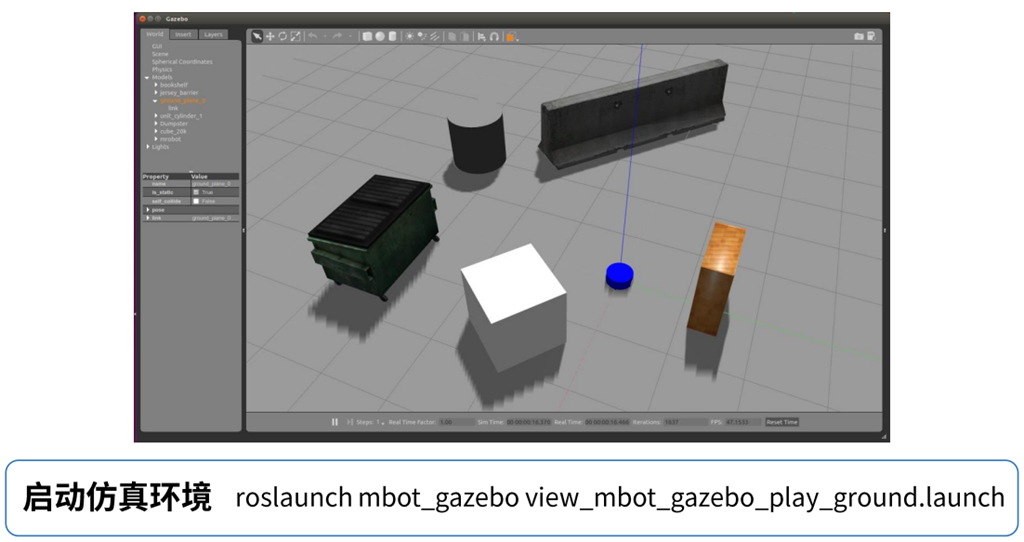Image resolution: width=1024 pixels, height=542 pixels.
Task: Take a screenshot with camera icon
Action: (x=859, y=37)
